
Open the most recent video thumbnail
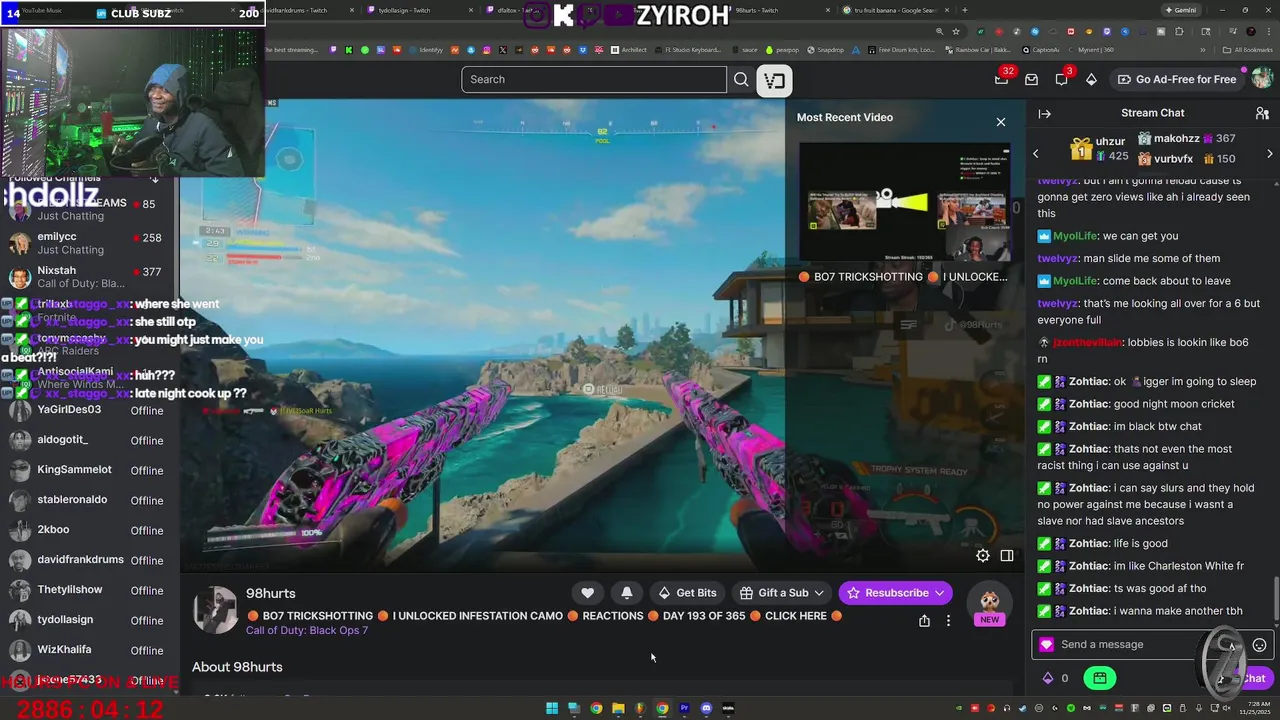coord(904,204)
